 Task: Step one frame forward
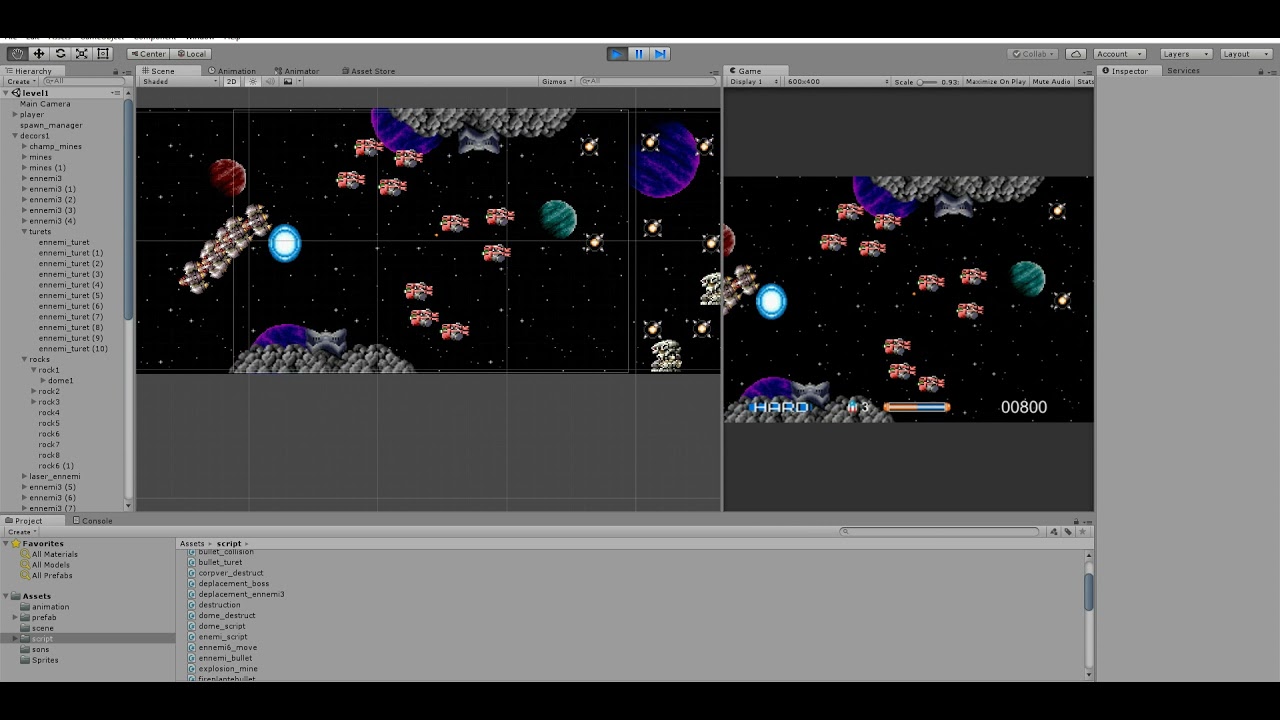[x=660, y=54]
